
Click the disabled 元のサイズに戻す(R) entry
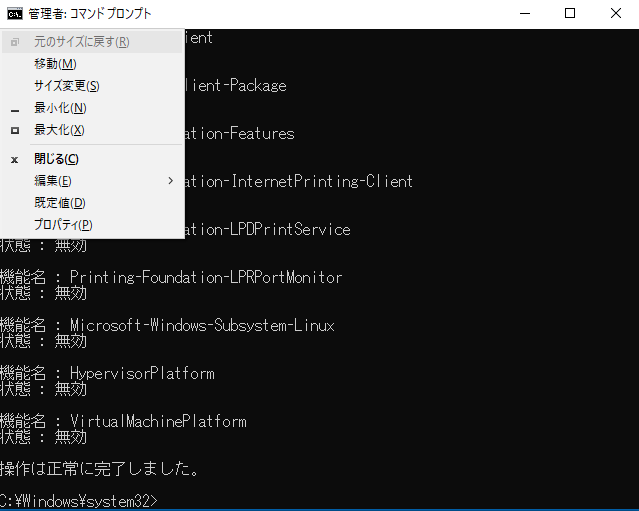pos(92,42)
